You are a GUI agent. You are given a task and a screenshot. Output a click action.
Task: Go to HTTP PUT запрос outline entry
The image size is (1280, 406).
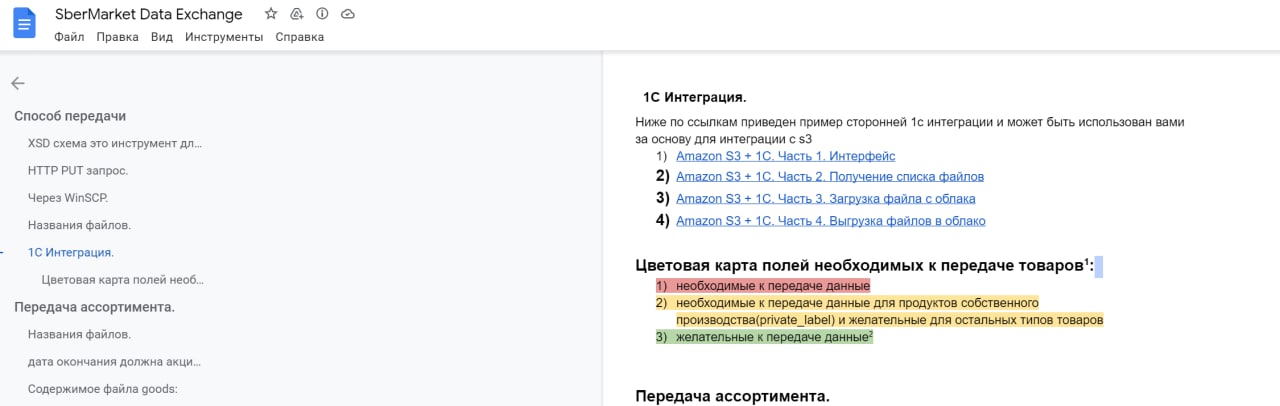tap(78, 170)
